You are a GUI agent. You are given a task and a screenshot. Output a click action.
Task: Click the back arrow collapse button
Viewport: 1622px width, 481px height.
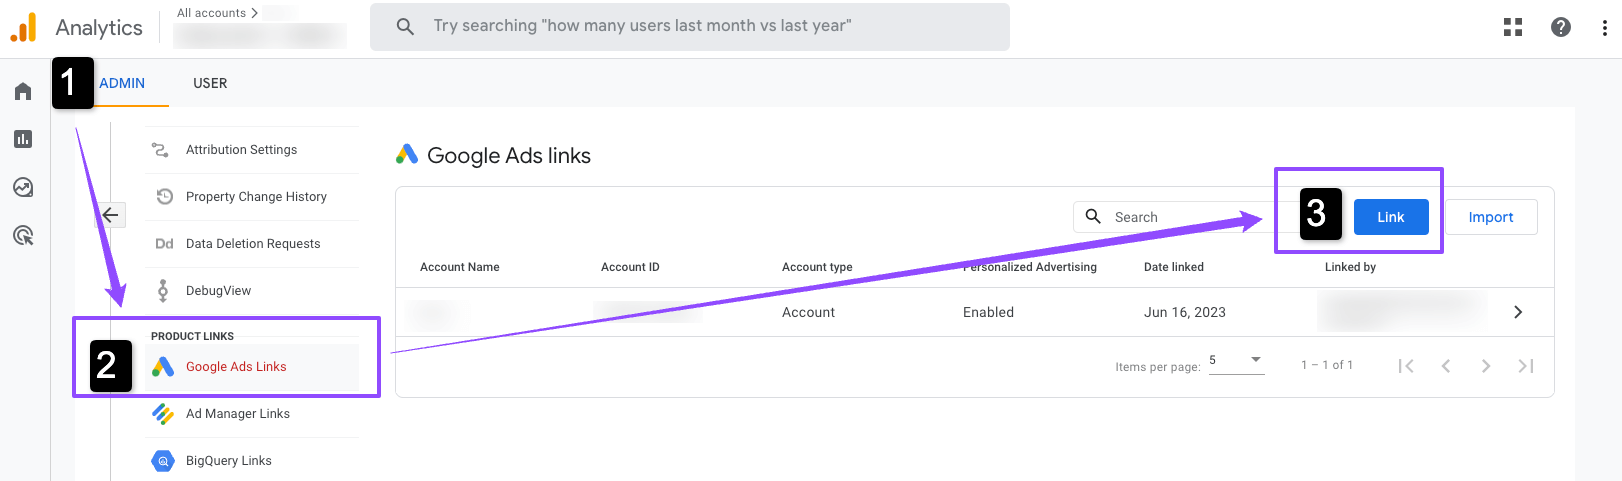110,214
